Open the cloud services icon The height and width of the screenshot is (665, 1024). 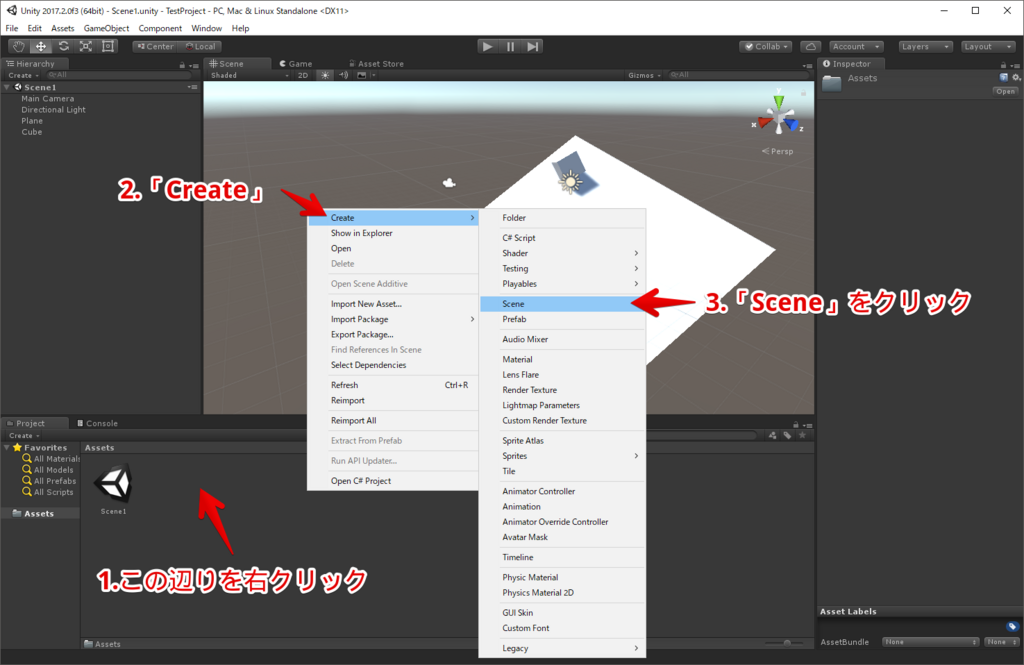[810, 46]
